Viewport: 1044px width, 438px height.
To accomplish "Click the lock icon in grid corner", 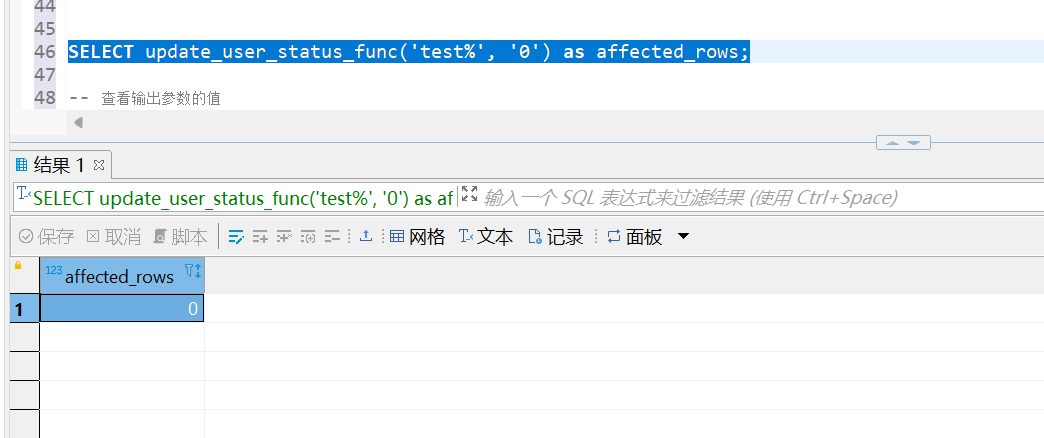I will coord(18,266).
